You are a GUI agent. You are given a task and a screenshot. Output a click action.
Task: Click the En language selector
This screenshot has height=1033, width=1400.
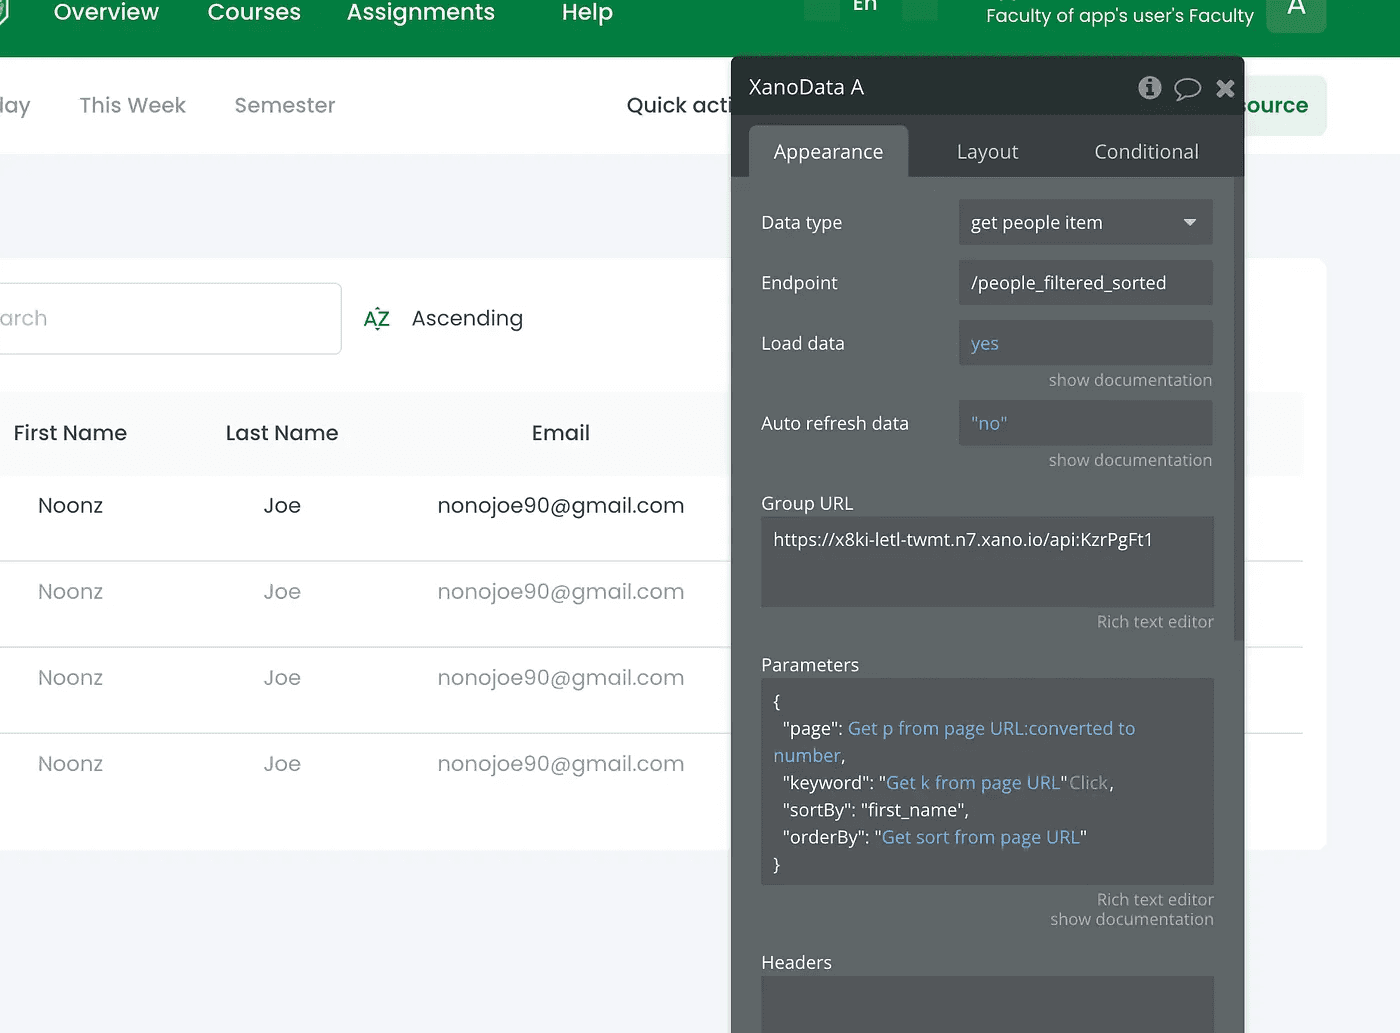click(865, 6)
